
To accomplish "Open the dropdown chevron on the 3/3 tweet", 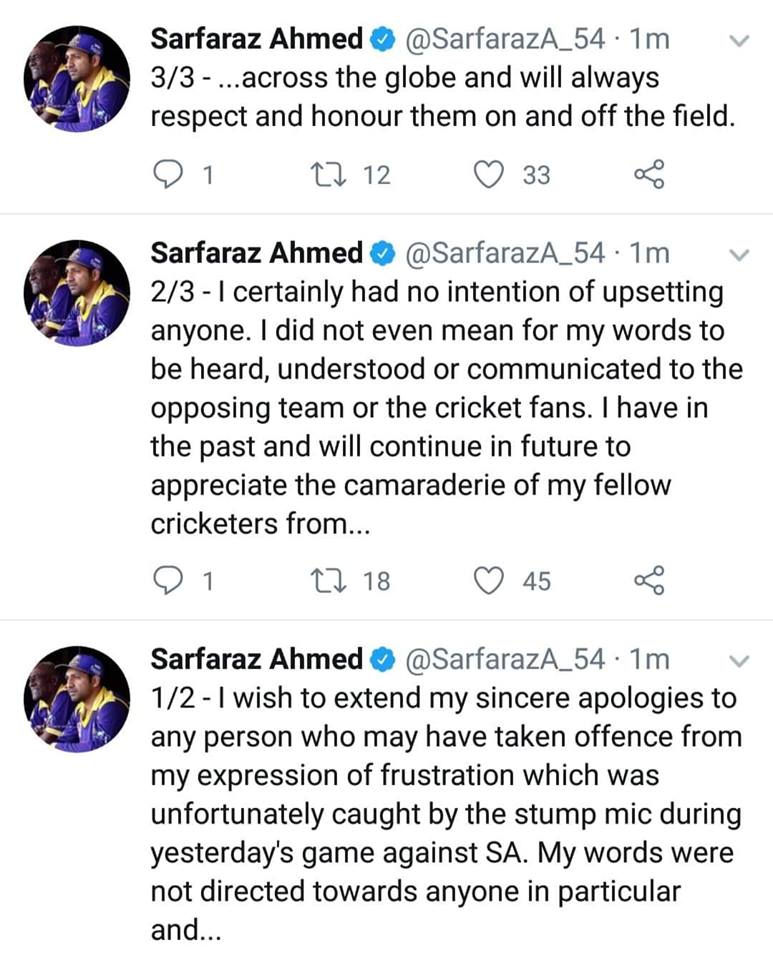I will [x=738, y=40].
